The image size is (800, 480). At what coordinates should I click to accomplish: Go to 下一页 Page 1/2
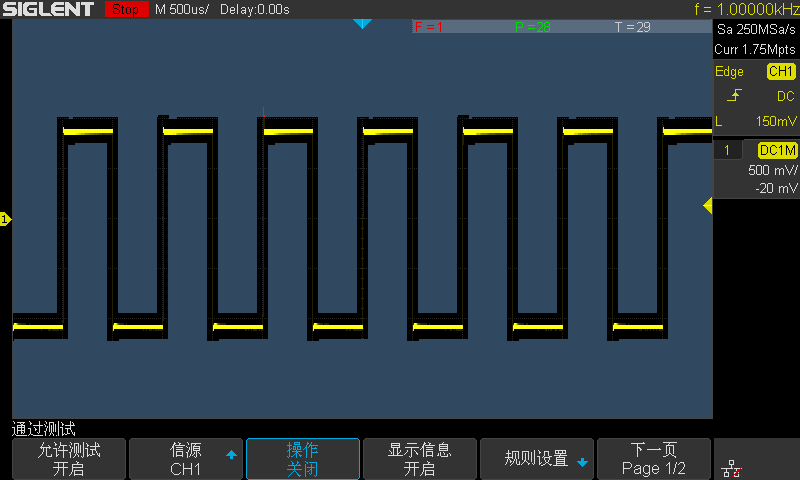pos(654,459)
